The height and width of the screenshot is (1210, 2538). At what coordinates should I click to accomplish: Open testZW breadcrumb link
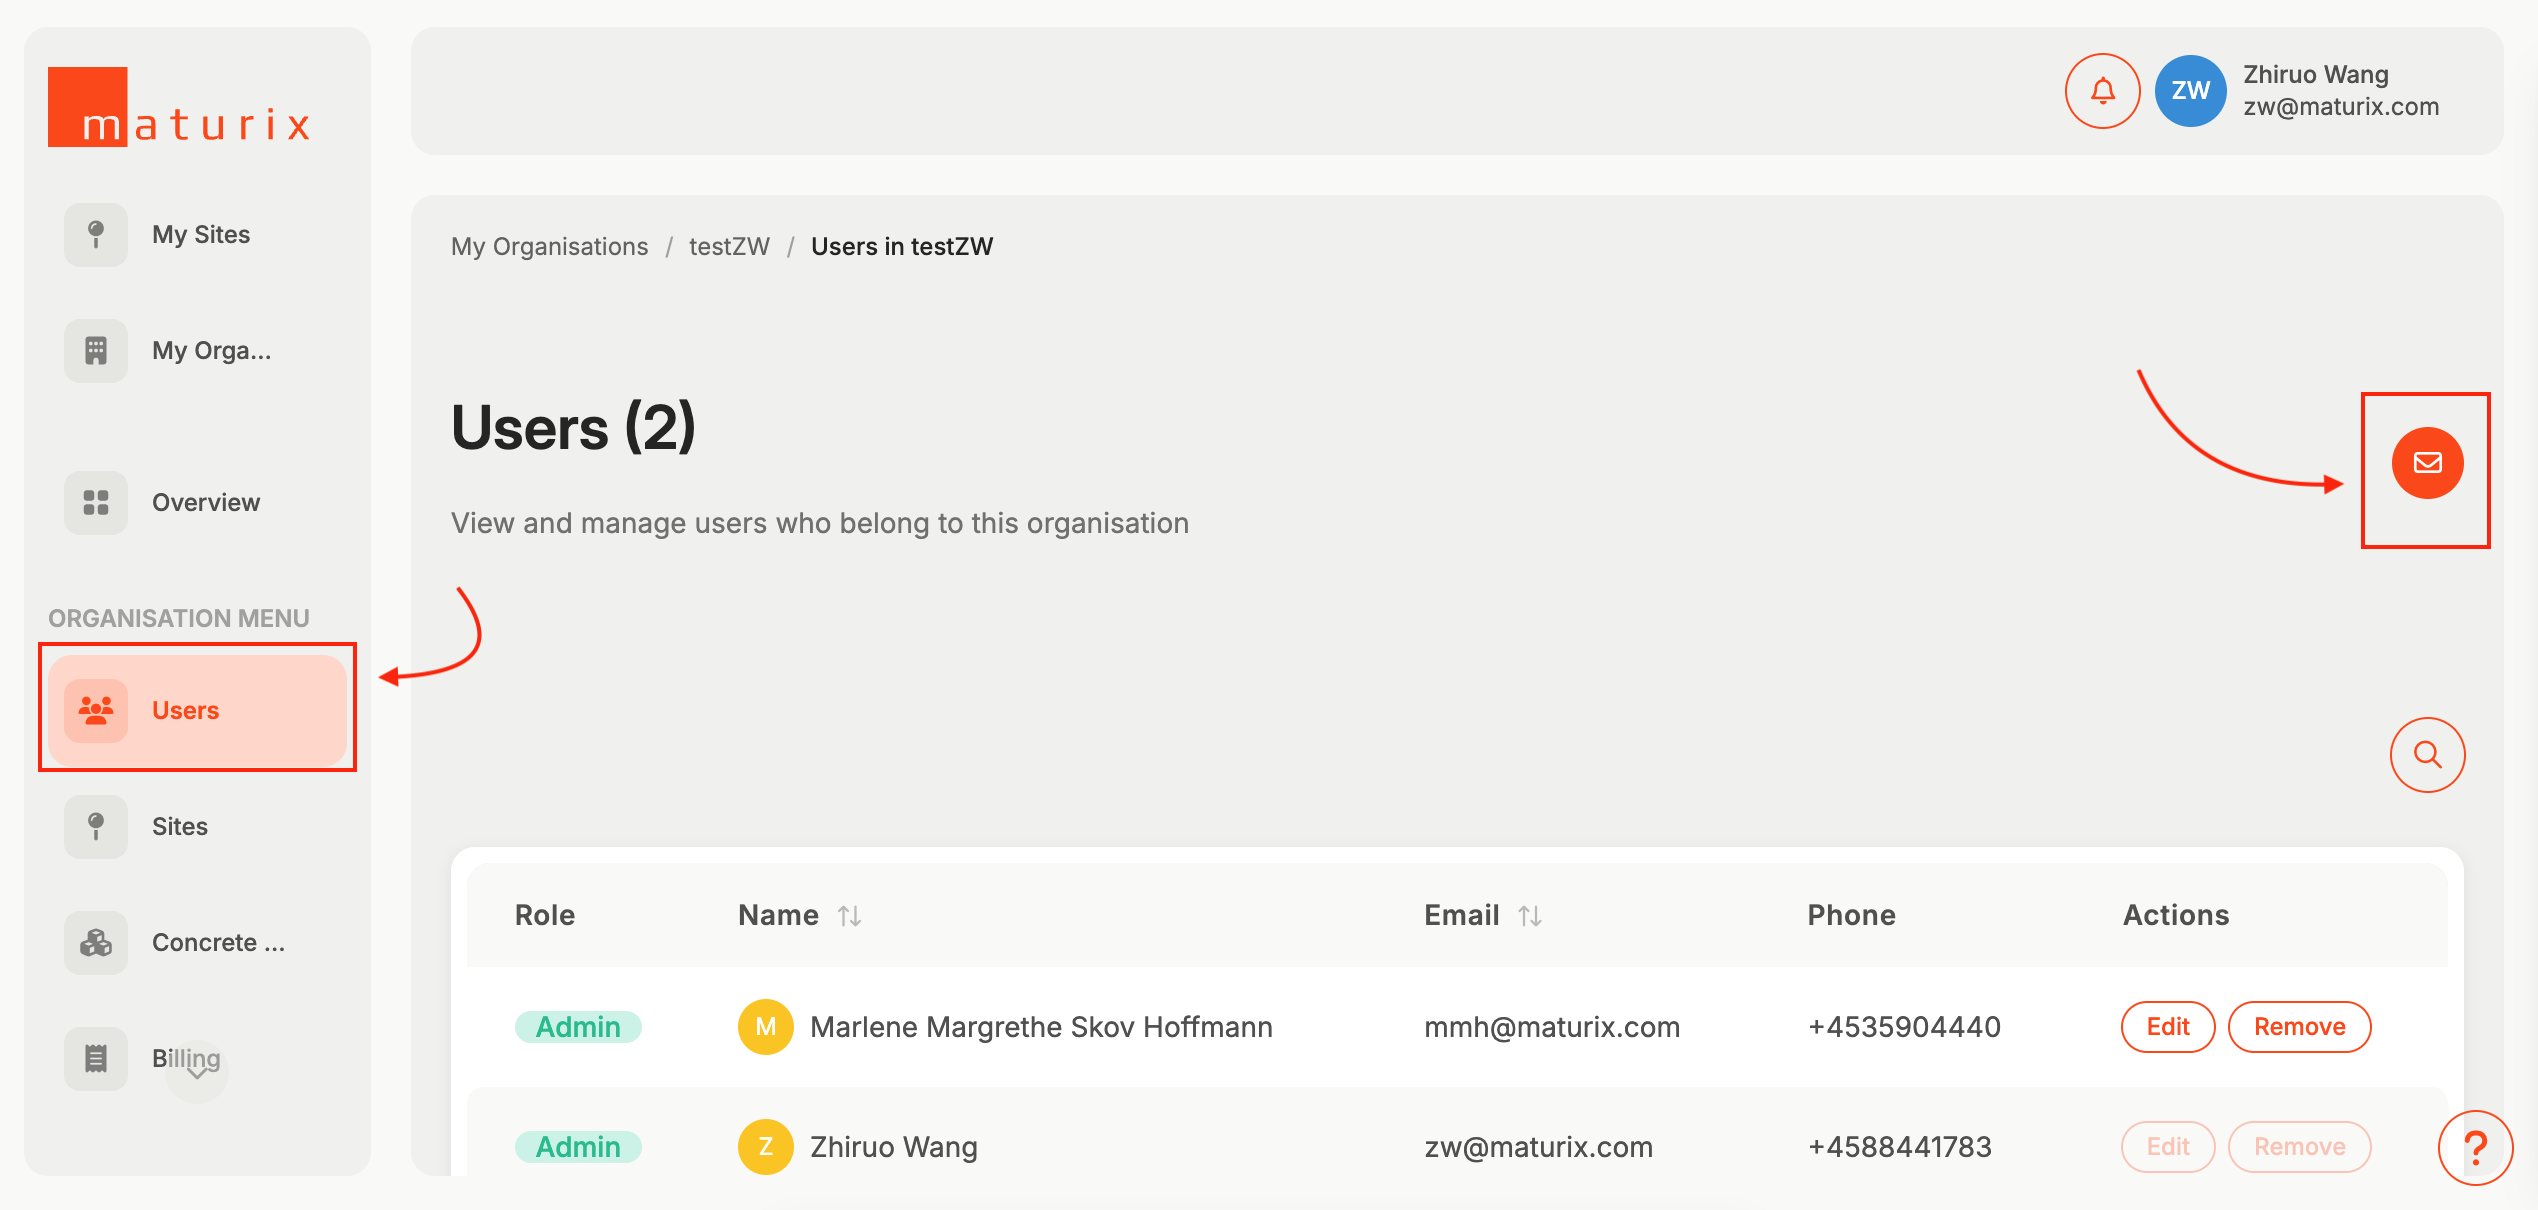[729, 247]
